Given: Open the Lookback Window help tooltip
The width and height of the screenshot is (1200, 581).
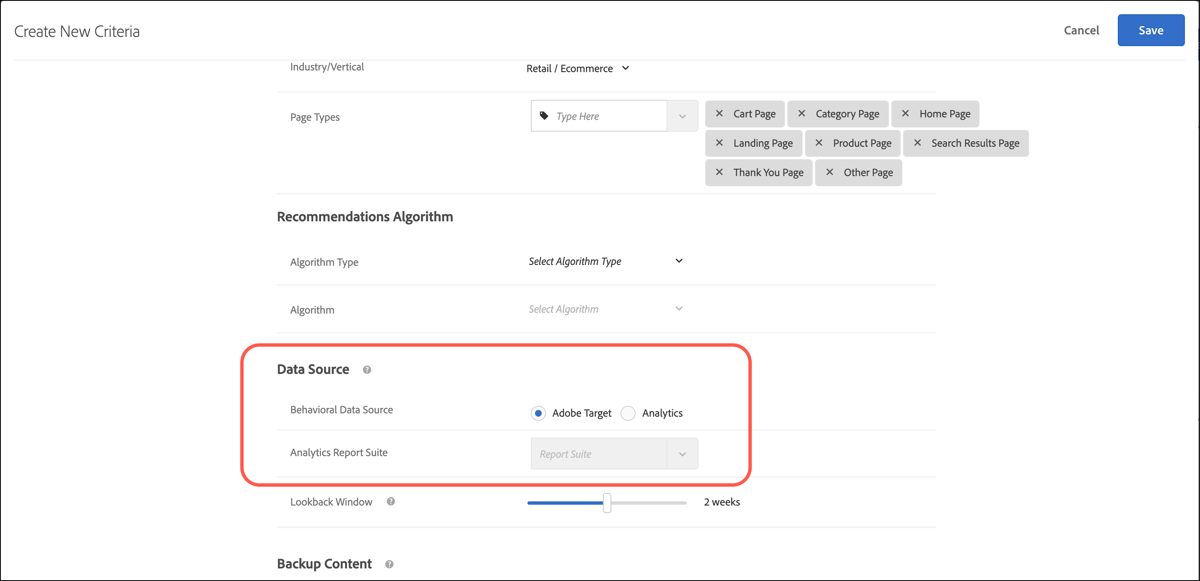Looking at the screenshot, I should click(x=391, y=502).
